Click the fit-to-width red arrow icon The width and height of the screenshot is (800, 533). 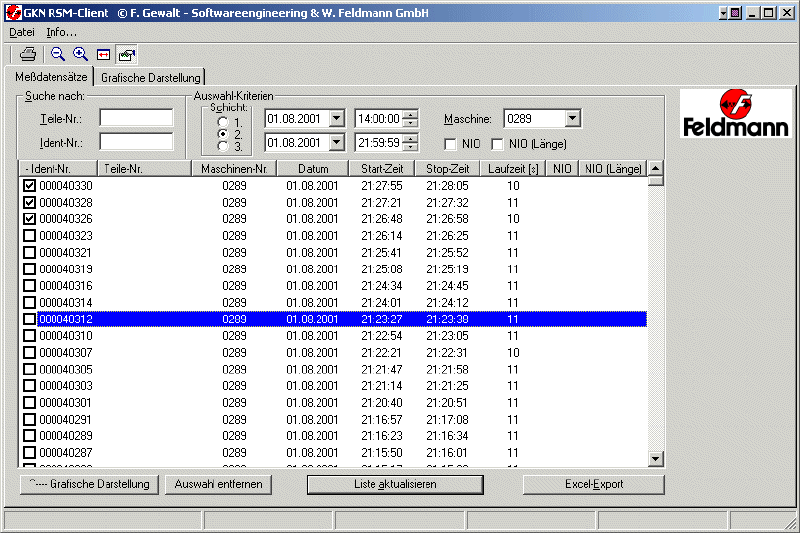[104, 54]
